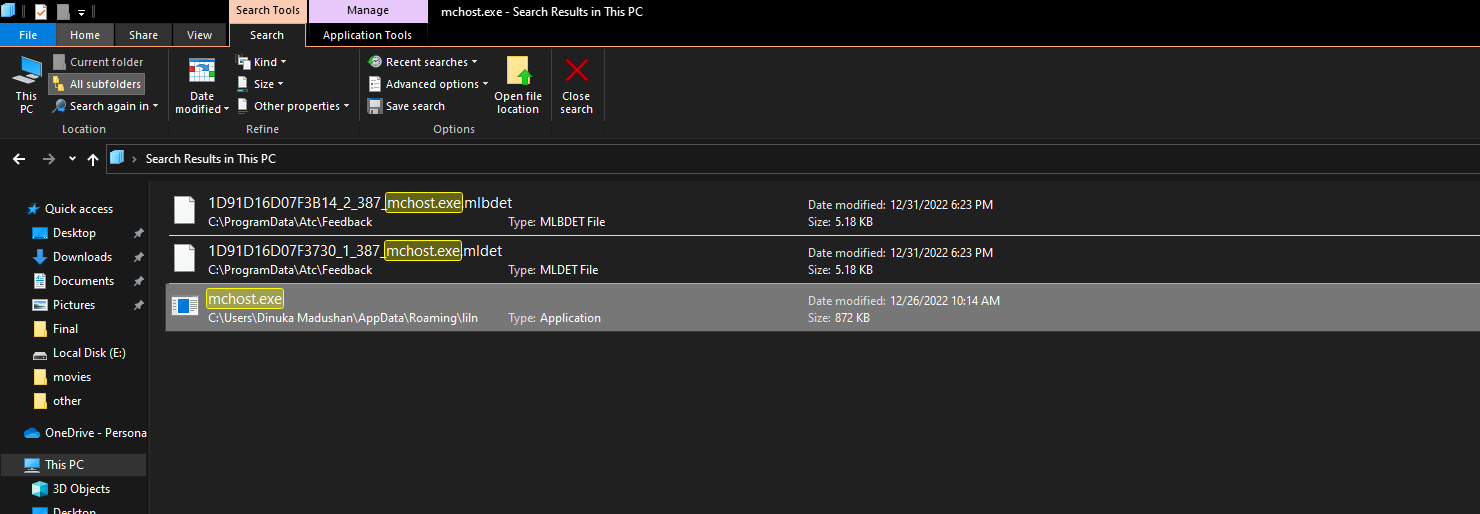Click the Open file location button
Viewport: 1480px width, 514px height.
[x=518, y=86]
